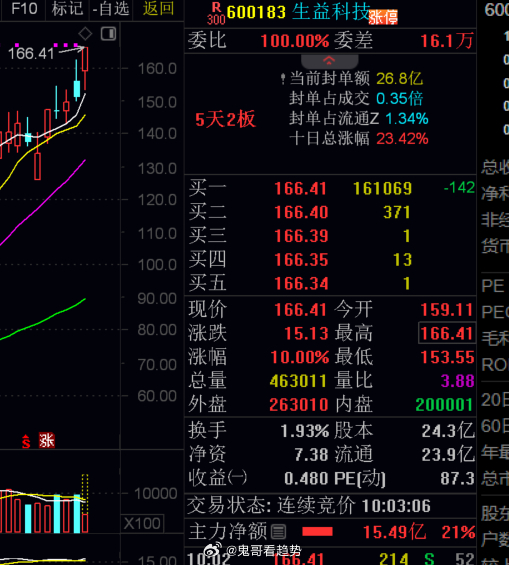The height and width of the screenshot is (565, 509).
Task: Click the 内盘 value 200001
Action: click(444, 405)
